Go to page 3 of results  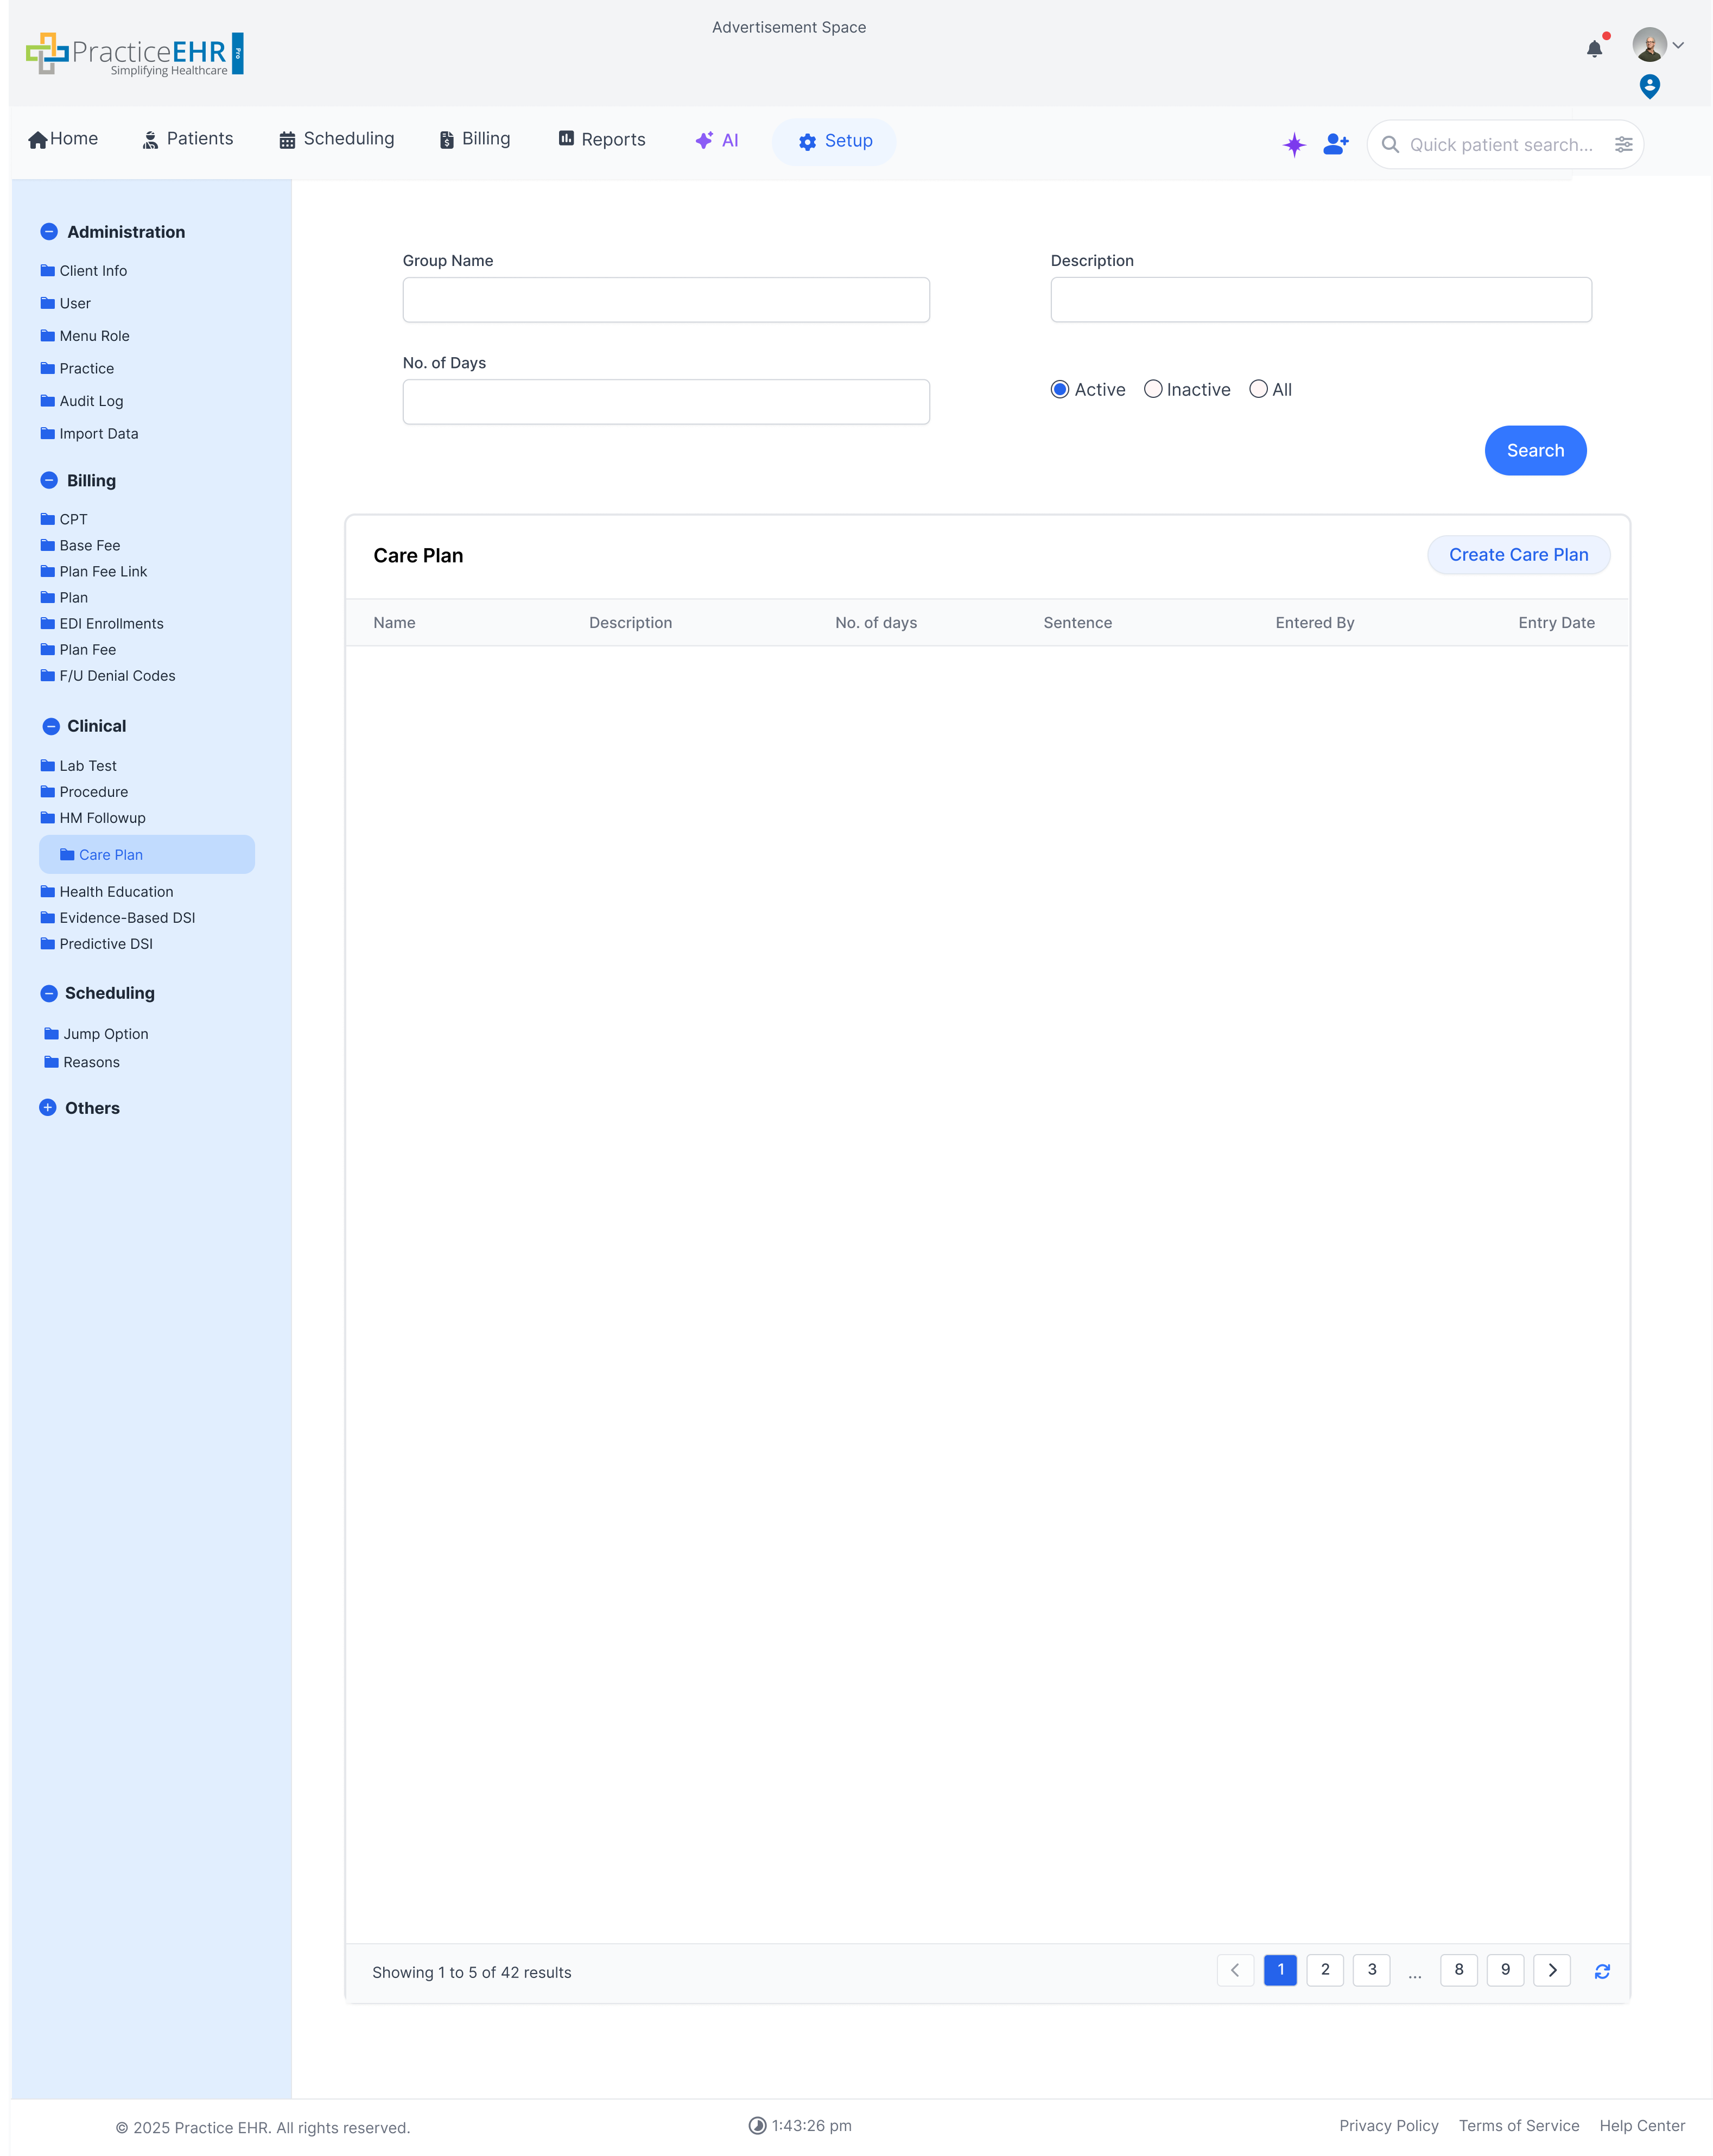[1371, 1970]
